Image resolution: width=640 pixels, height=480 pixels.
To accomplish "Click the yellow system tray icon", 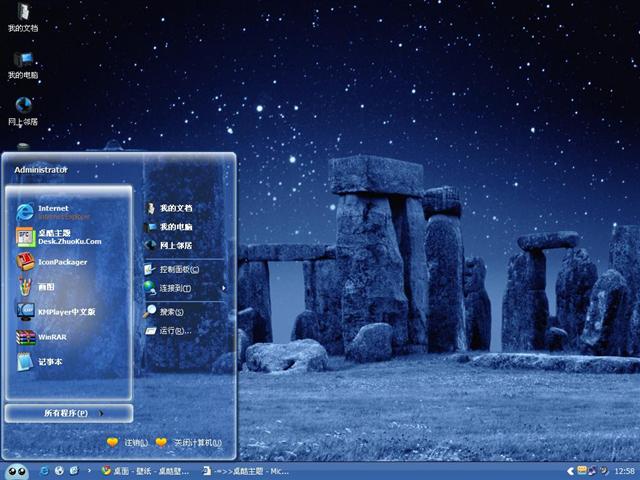I will pyautogui.click(x=582, y=470).
